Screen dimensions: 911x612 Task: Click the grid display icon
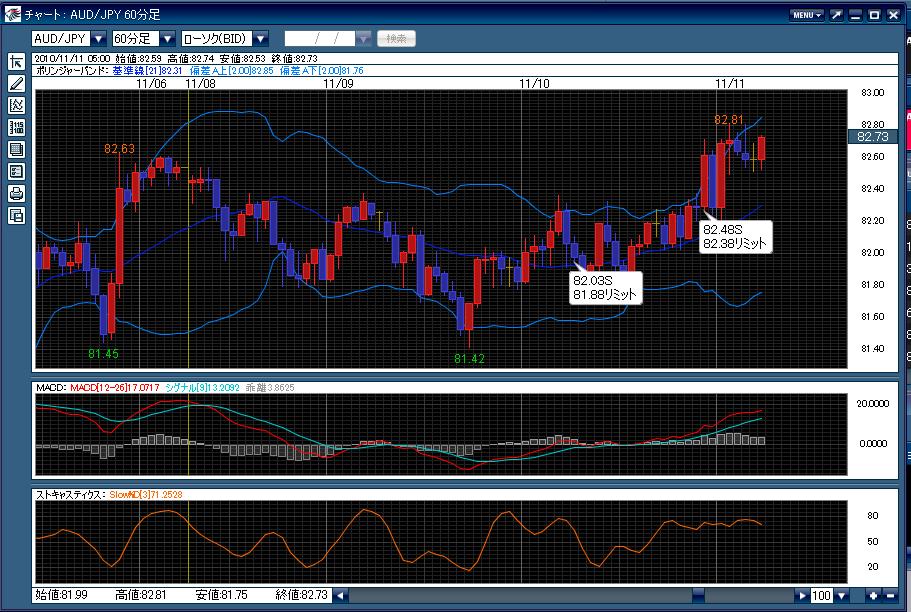pos(16,149)
